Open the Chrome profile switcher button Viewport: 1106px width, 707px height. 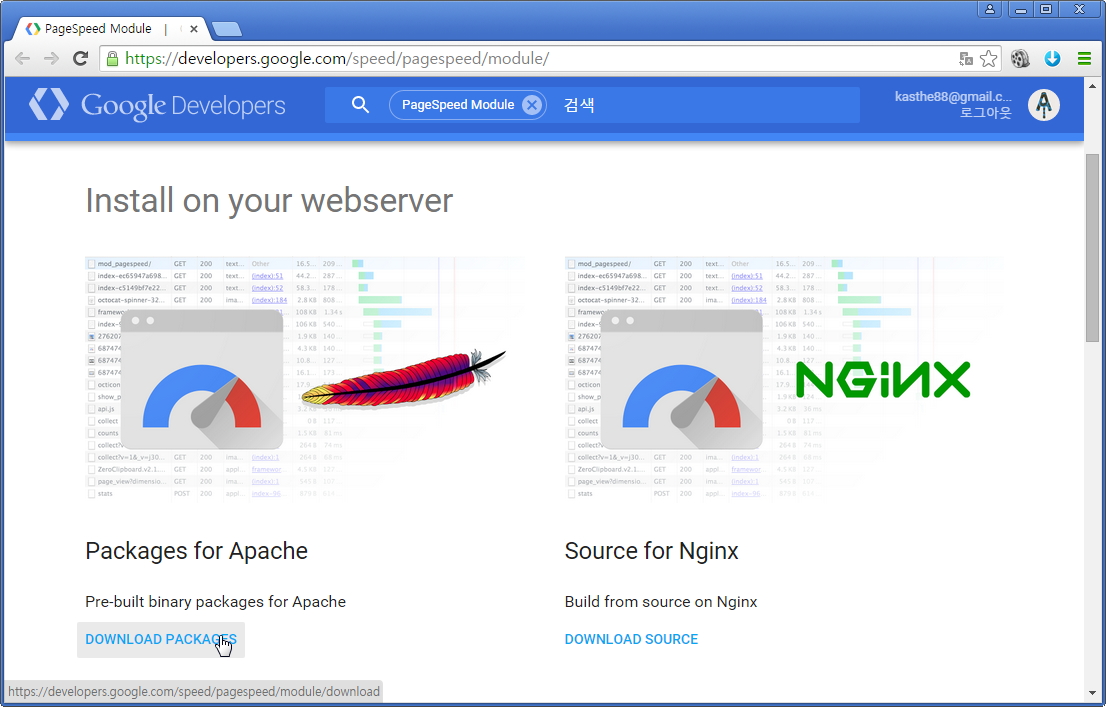coord(990,9)
